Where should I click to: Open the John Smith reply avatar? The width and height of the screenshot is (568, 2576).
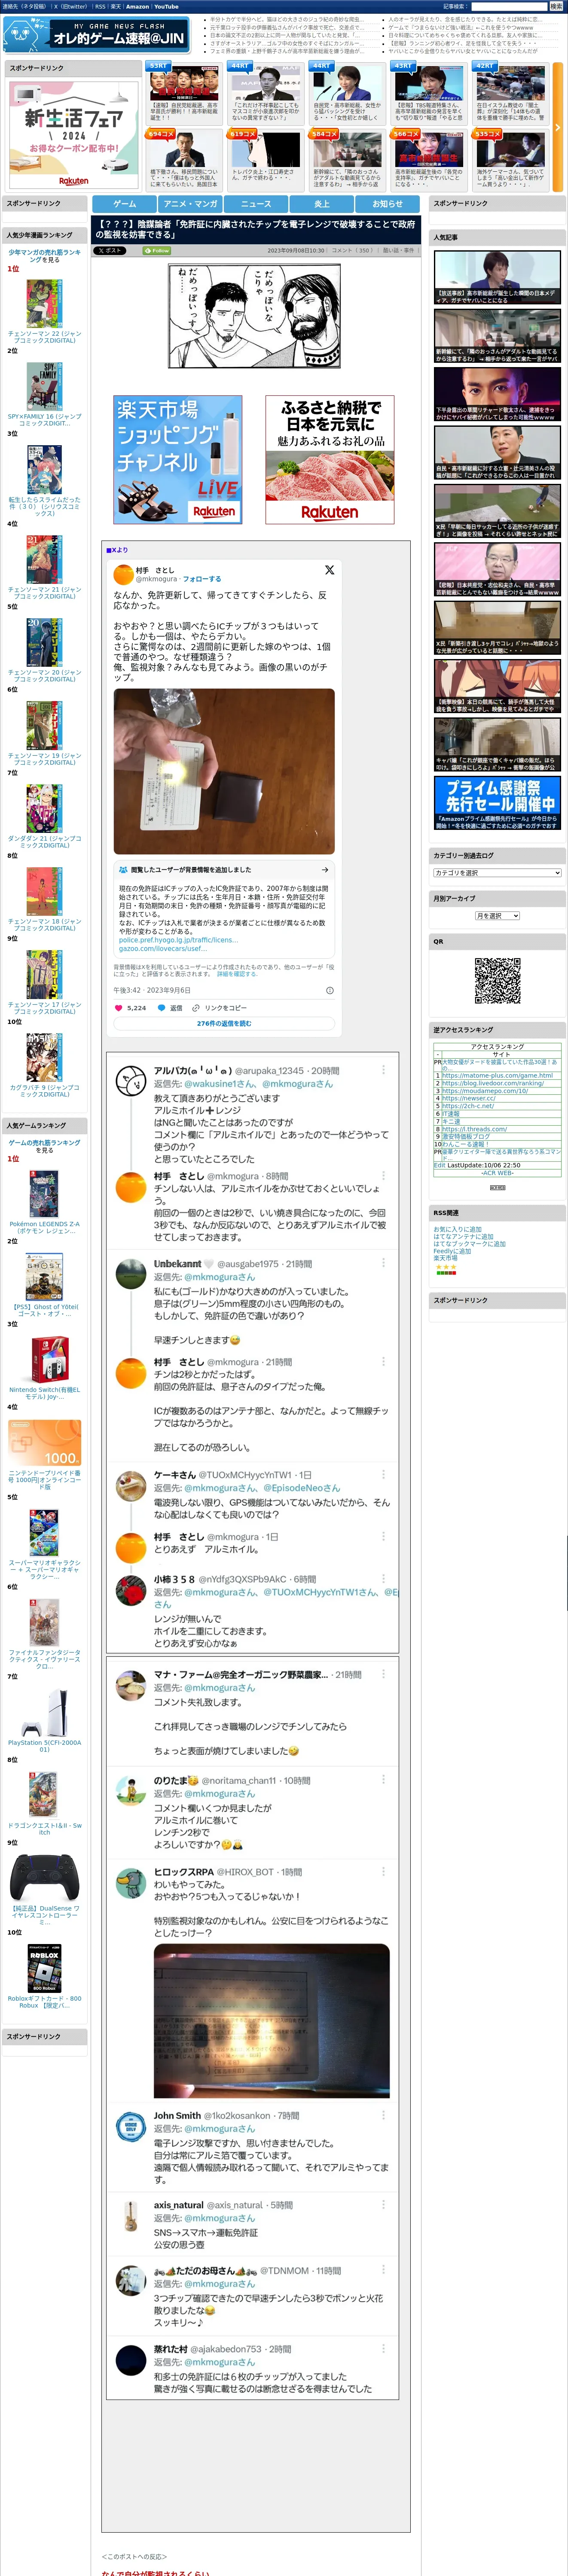[131, 2126]
